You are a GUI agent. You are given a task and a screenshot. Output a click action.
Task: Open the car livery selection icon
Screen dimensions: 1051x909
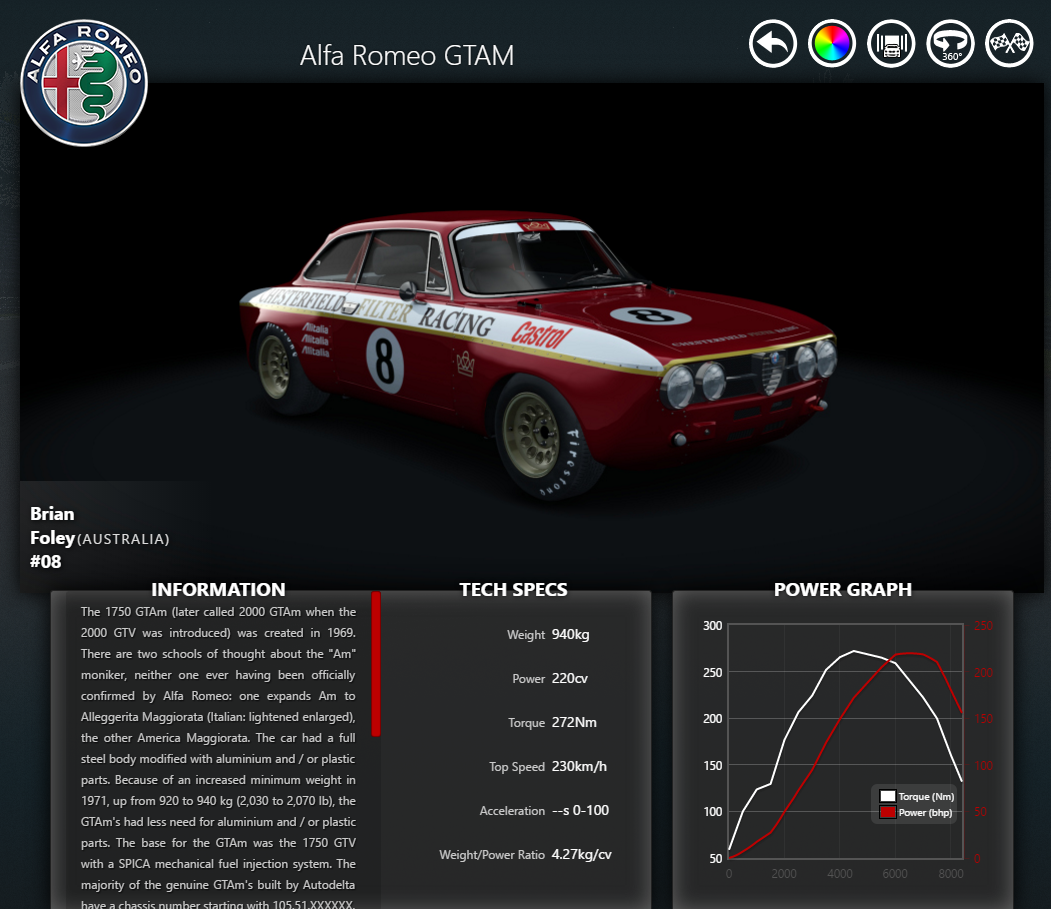point(891,44)
